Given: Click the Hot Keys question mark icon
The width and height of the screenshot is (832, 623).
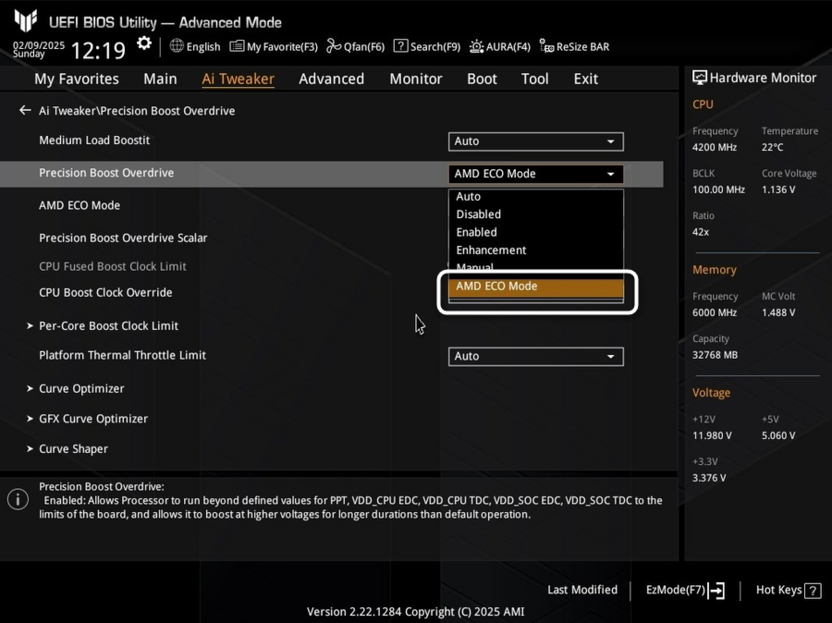Looking at the screenshot, I should 812,590.
